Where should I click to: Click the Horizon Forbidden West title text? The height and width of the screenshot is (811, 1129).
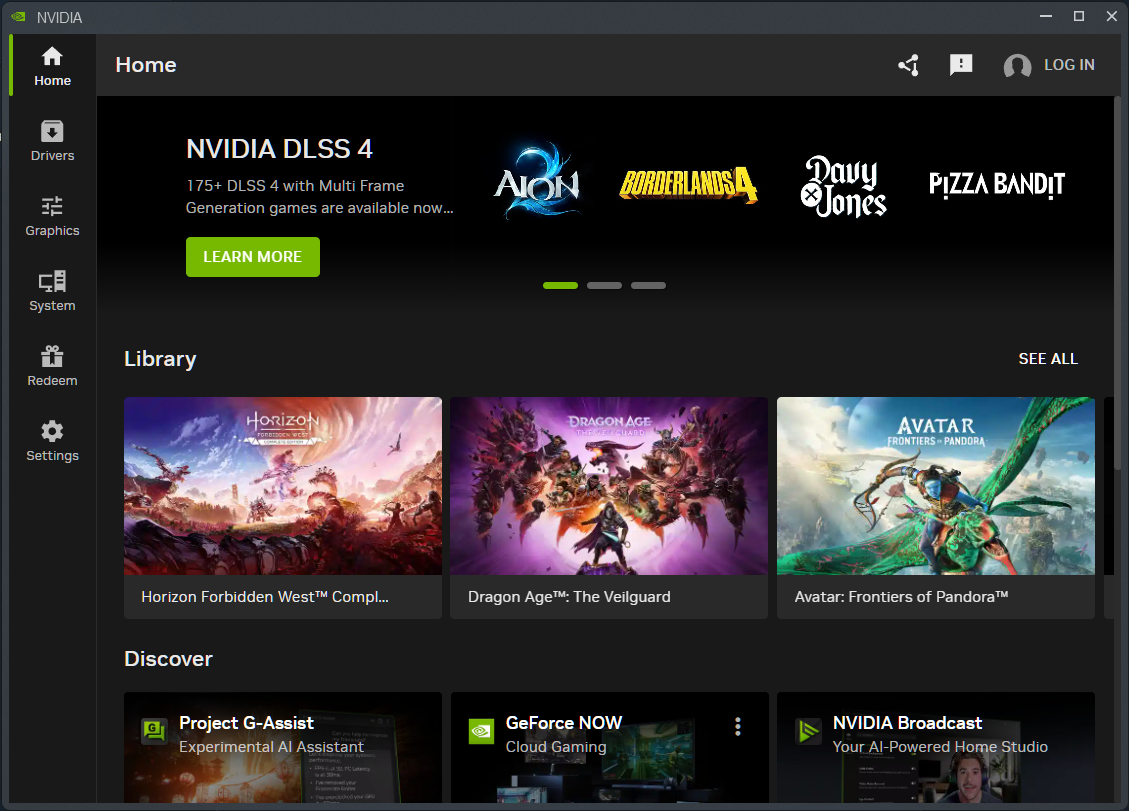(x=265, y=597)
